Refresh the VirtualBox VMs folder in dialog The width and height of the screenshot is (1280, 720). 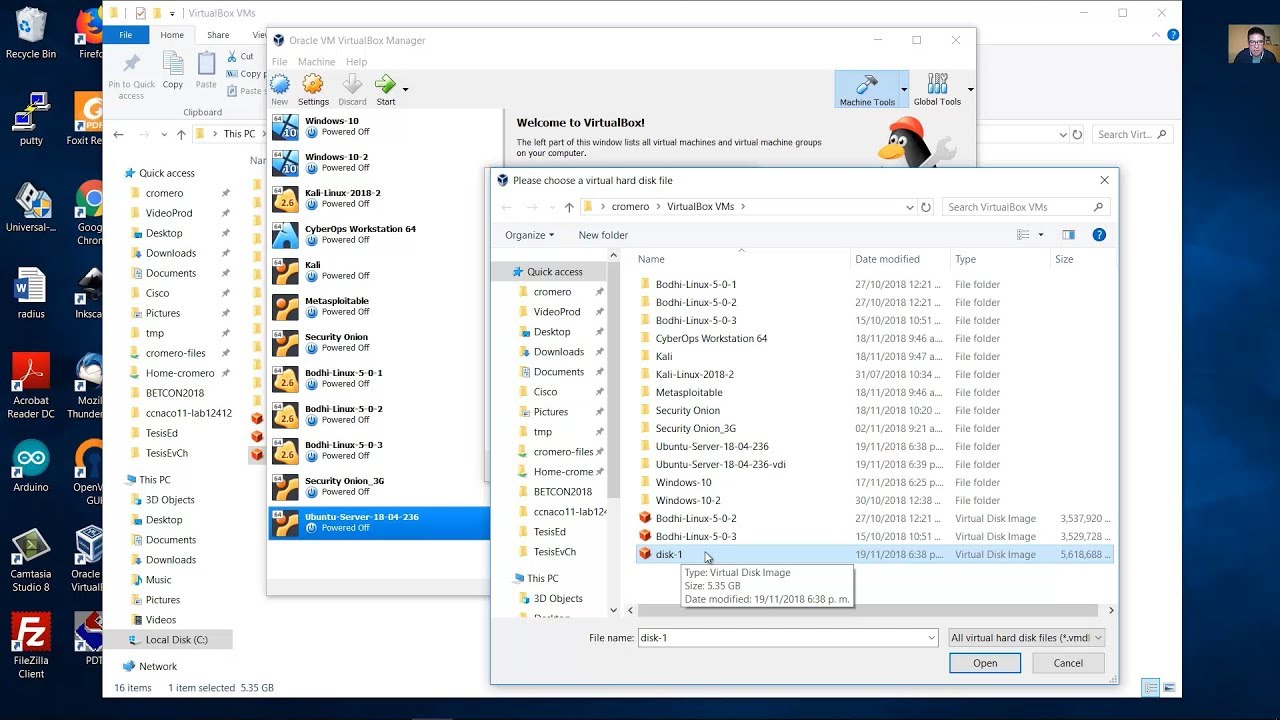[926, 207]
